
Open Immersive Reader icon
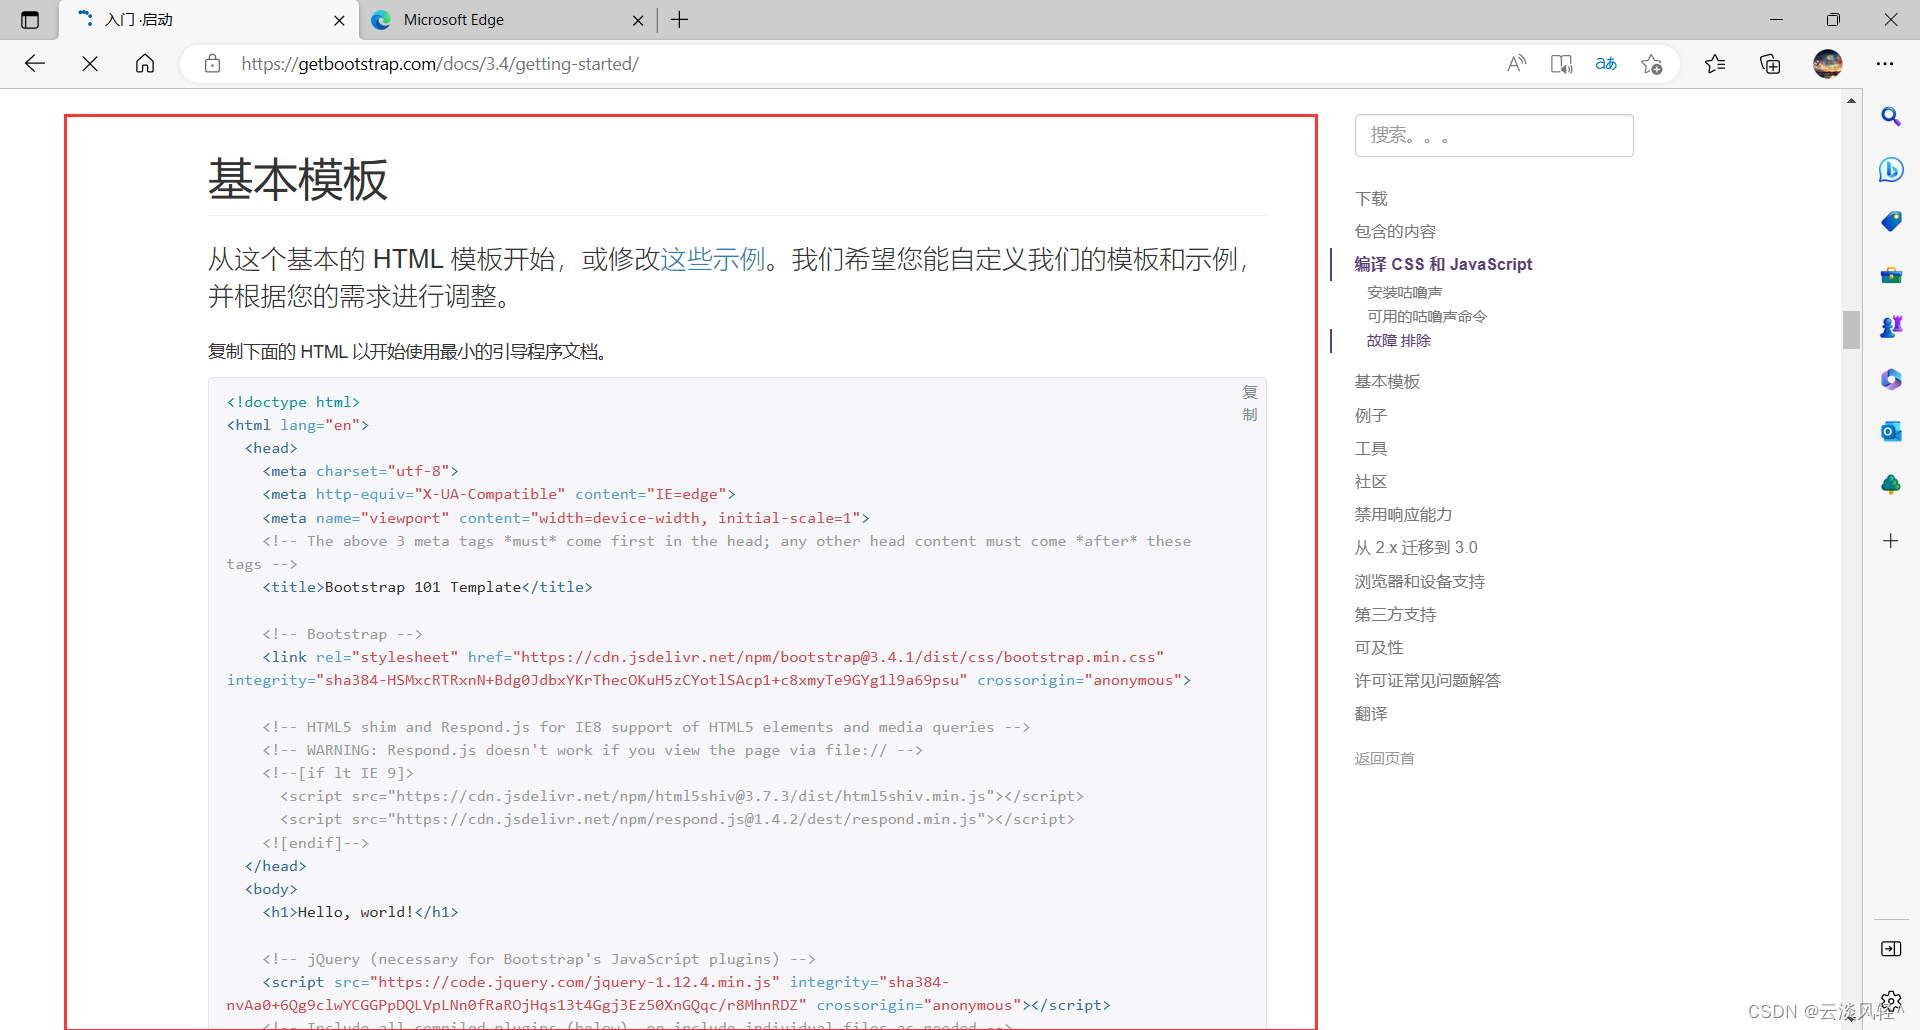coord(1561,64)
